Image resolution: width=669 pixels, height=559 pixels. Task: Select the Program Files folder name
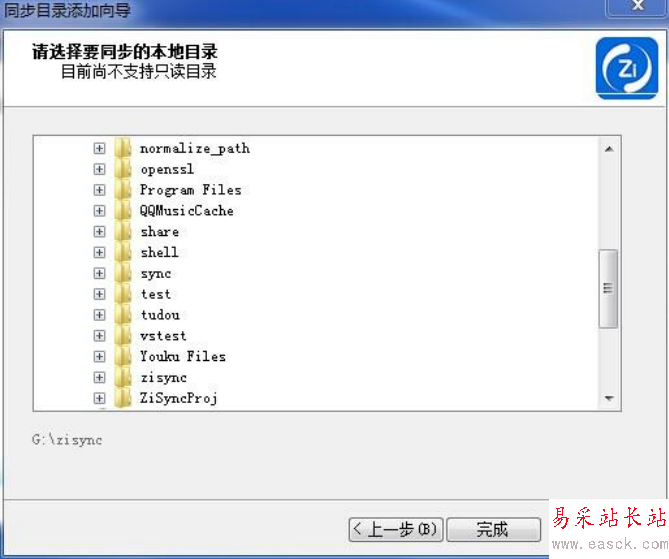point(191,190)
